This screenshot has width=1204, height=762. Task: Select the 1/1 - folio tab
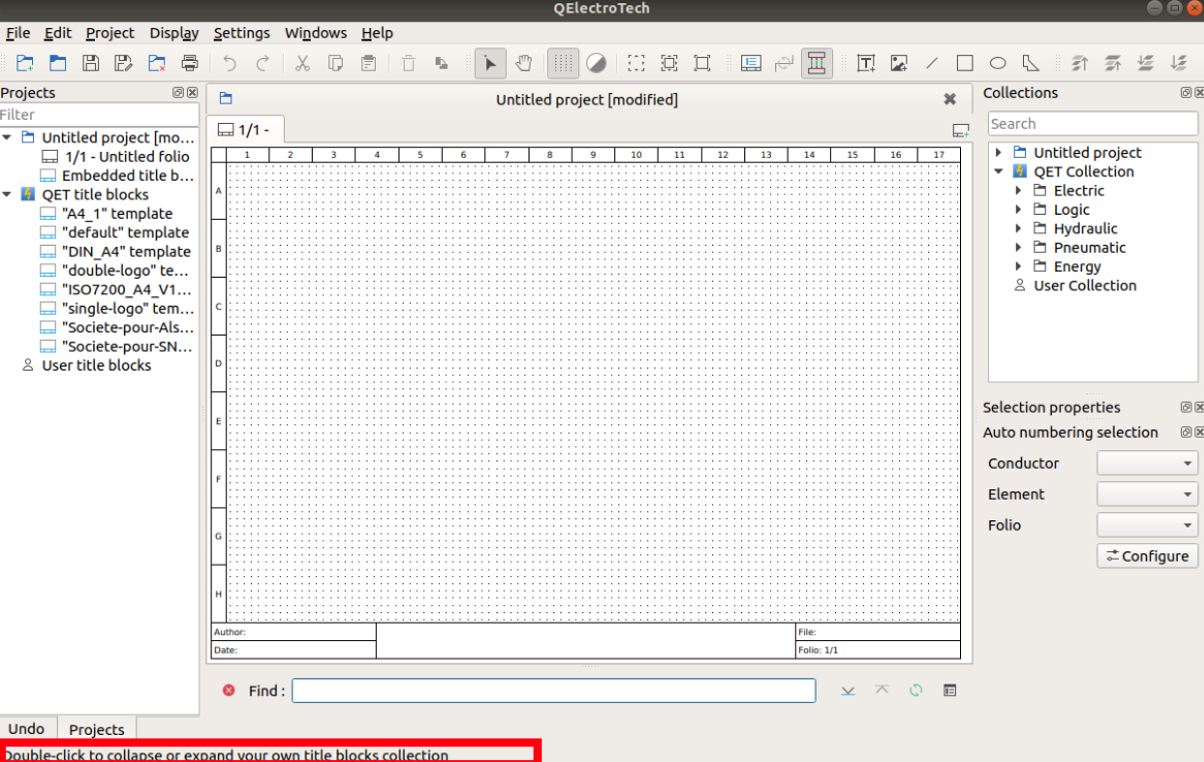[x=245, y=130]
